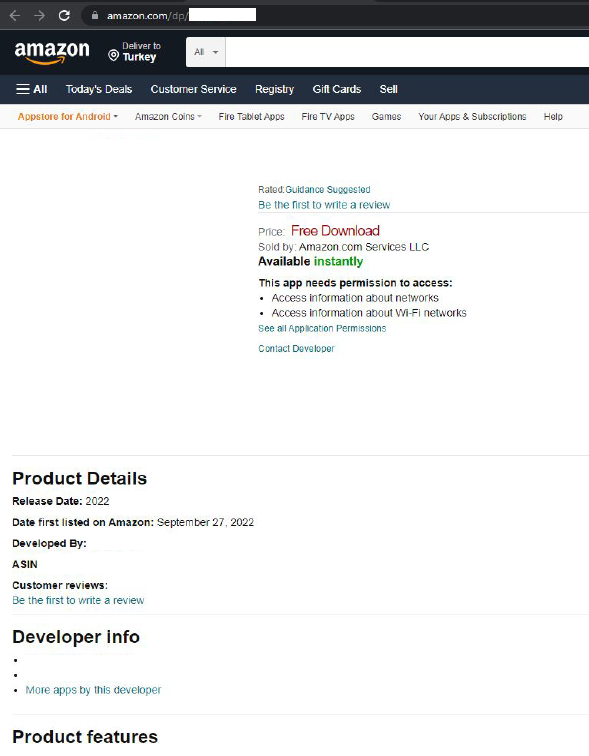The image size is (589, 756).
Task: Click review link under Customer reviews
Action: pyautogui.click(x=78, y=600)
